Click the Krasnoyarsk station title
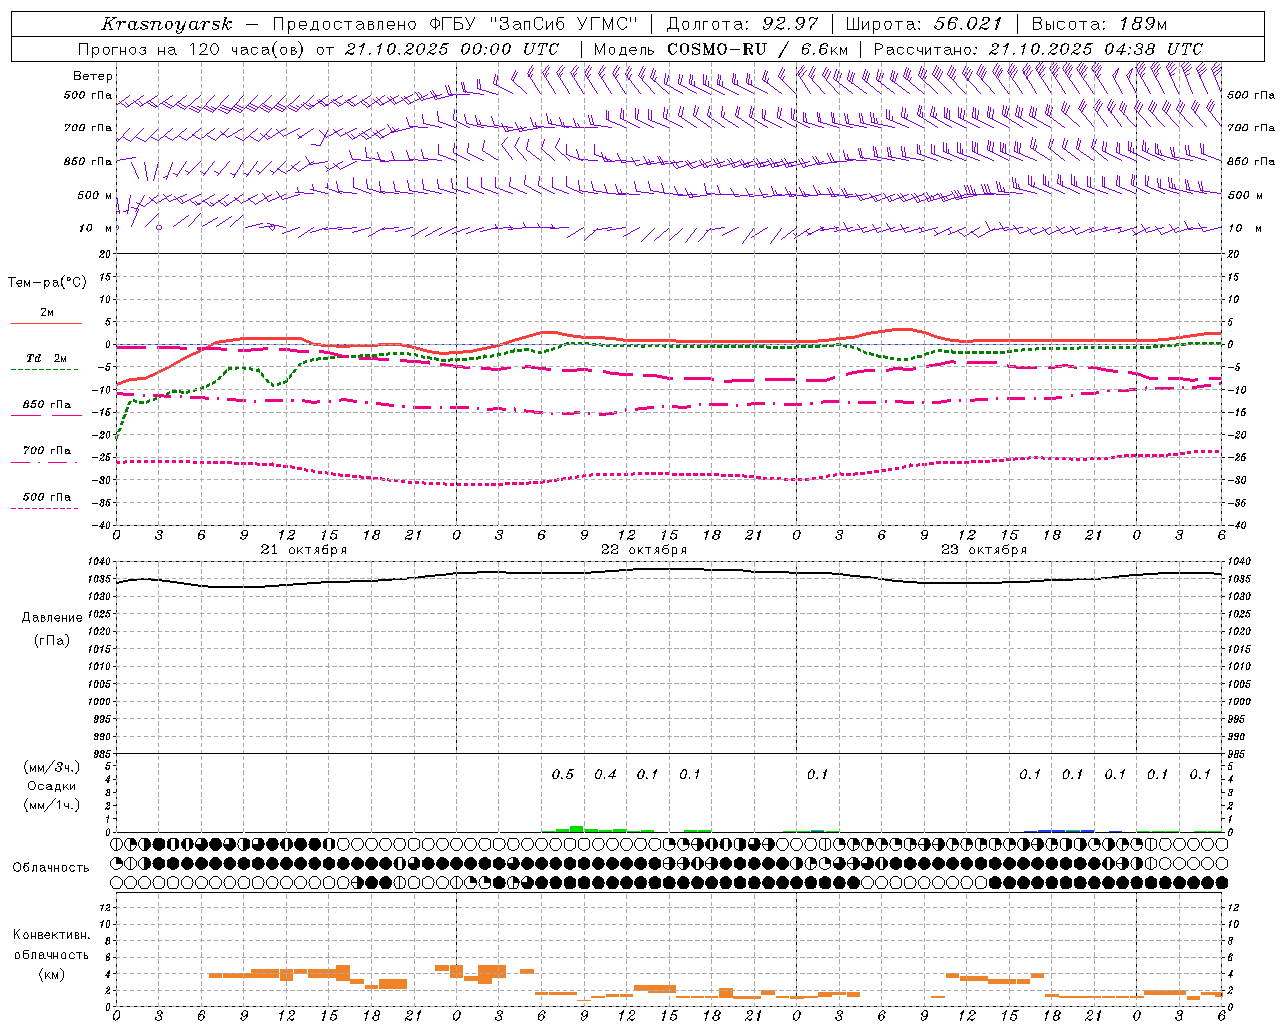This screenshot has height=1024, width=1280. click(x=166, y=24)
